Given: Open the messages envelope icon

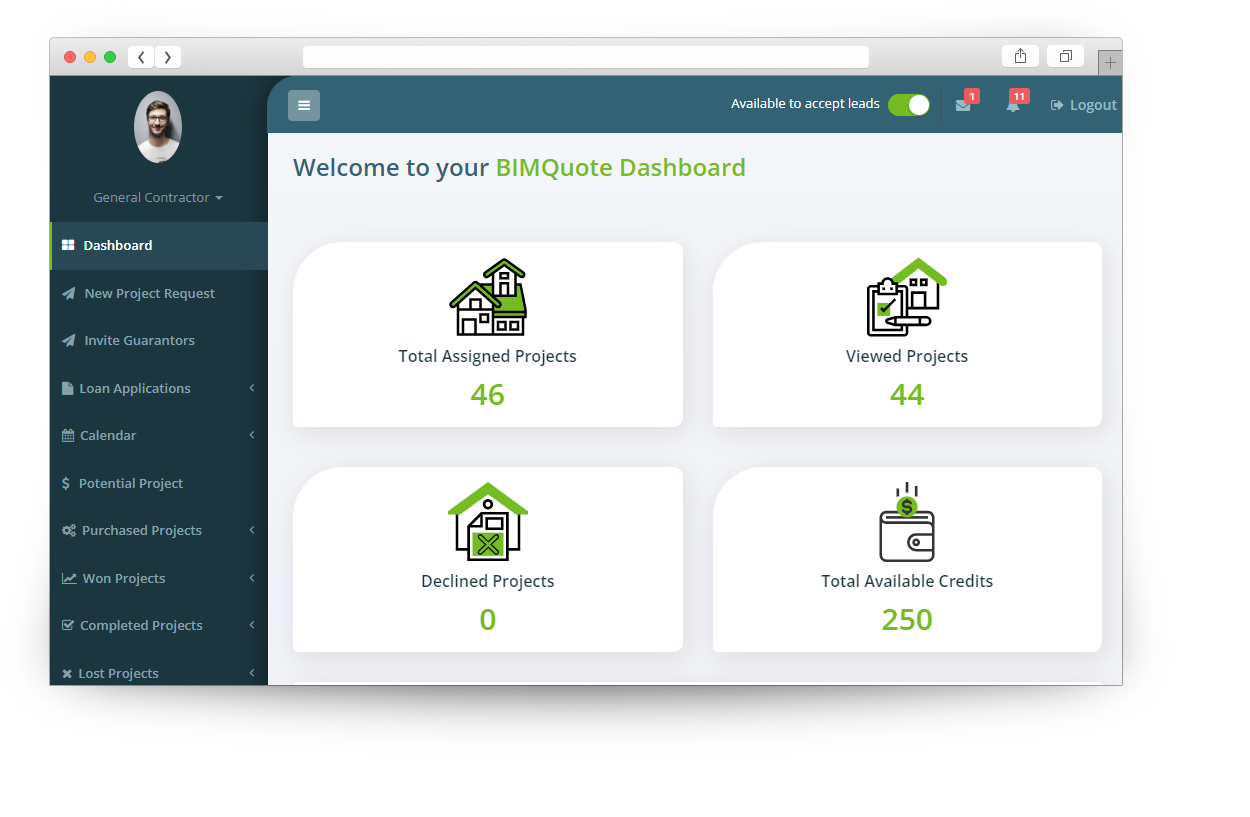Looking at the screenshot, I should [x=963, y=105].
